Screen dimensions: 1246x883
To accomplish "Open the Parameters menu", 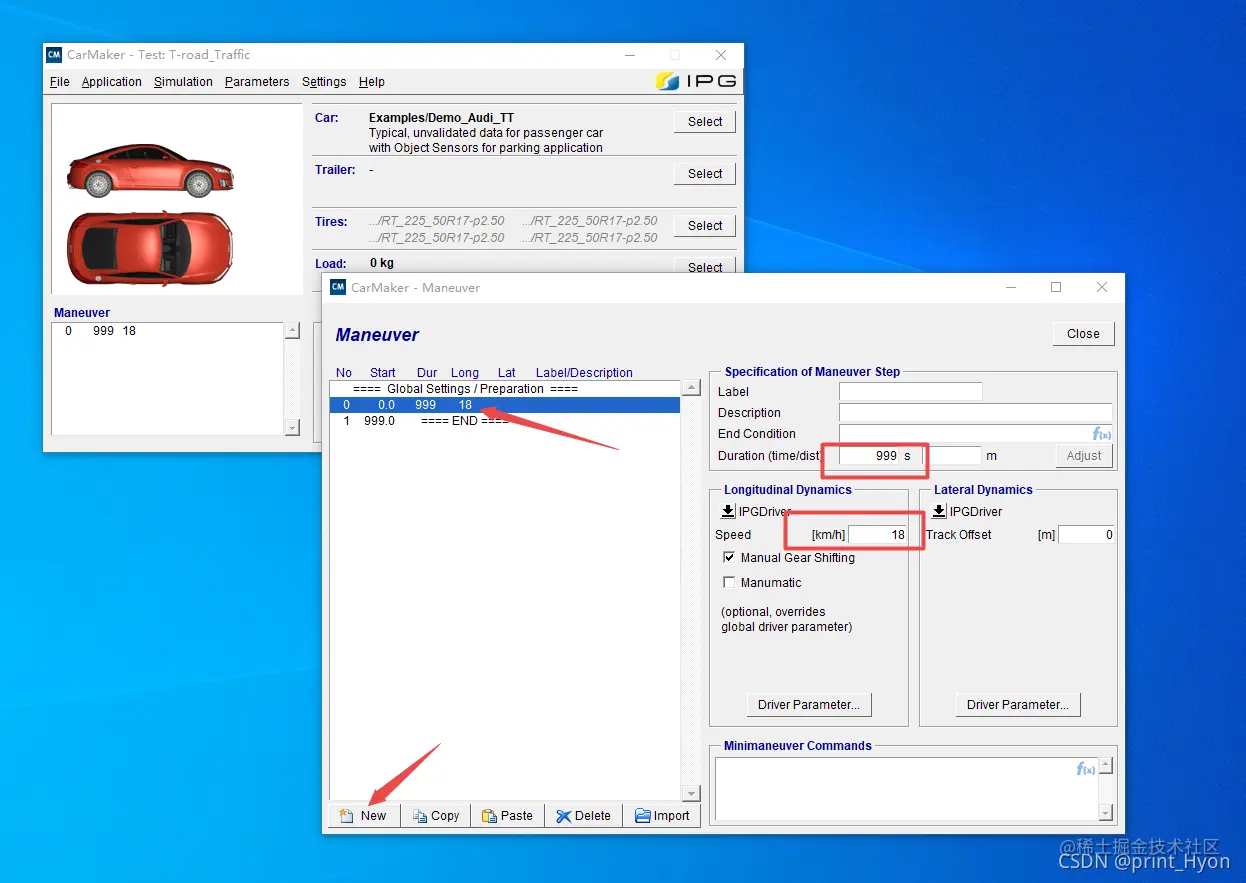I will [257, 82].
